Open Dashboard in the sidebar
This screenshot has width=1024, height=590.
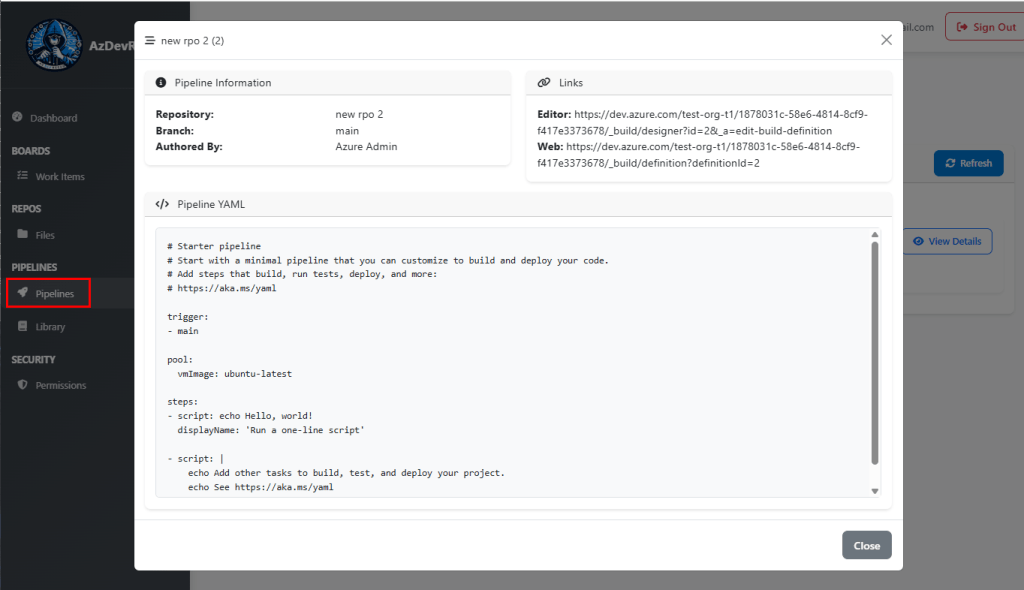[54, 118]
